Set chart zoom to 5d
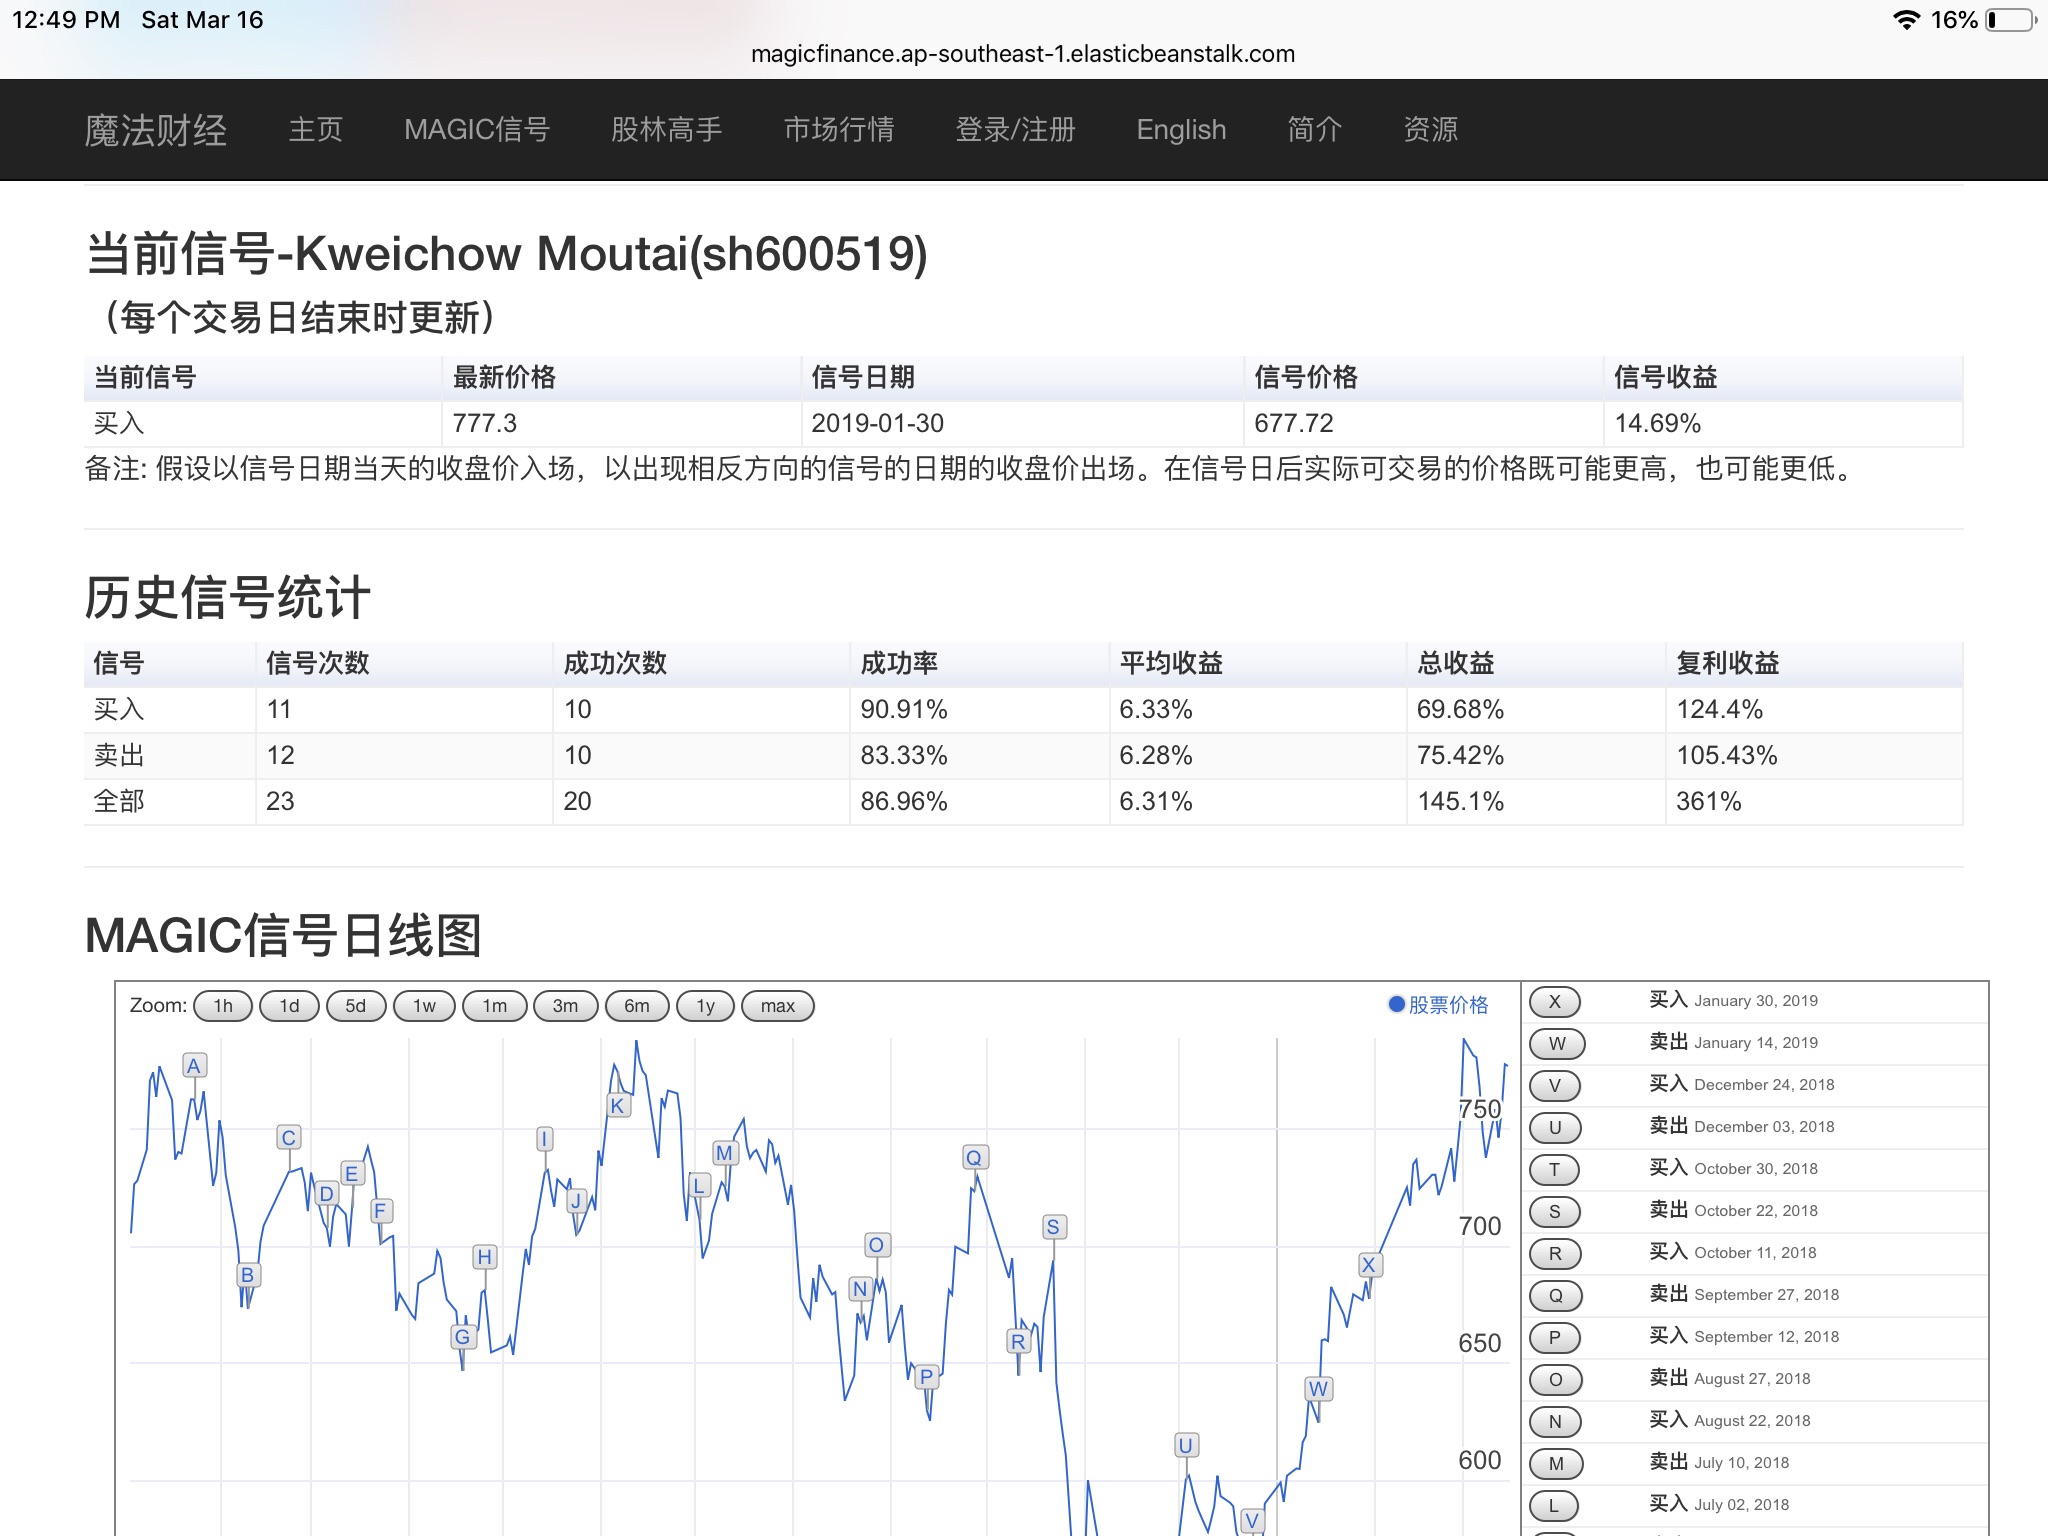 tap(356, 1006)
